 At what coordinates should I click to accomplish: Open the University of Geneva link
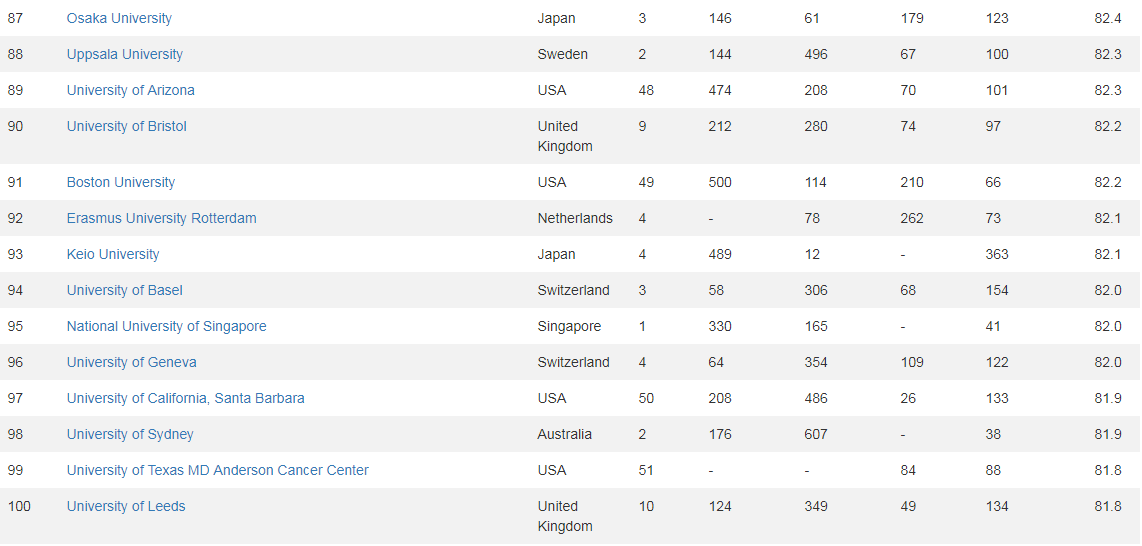pos(132,363)
